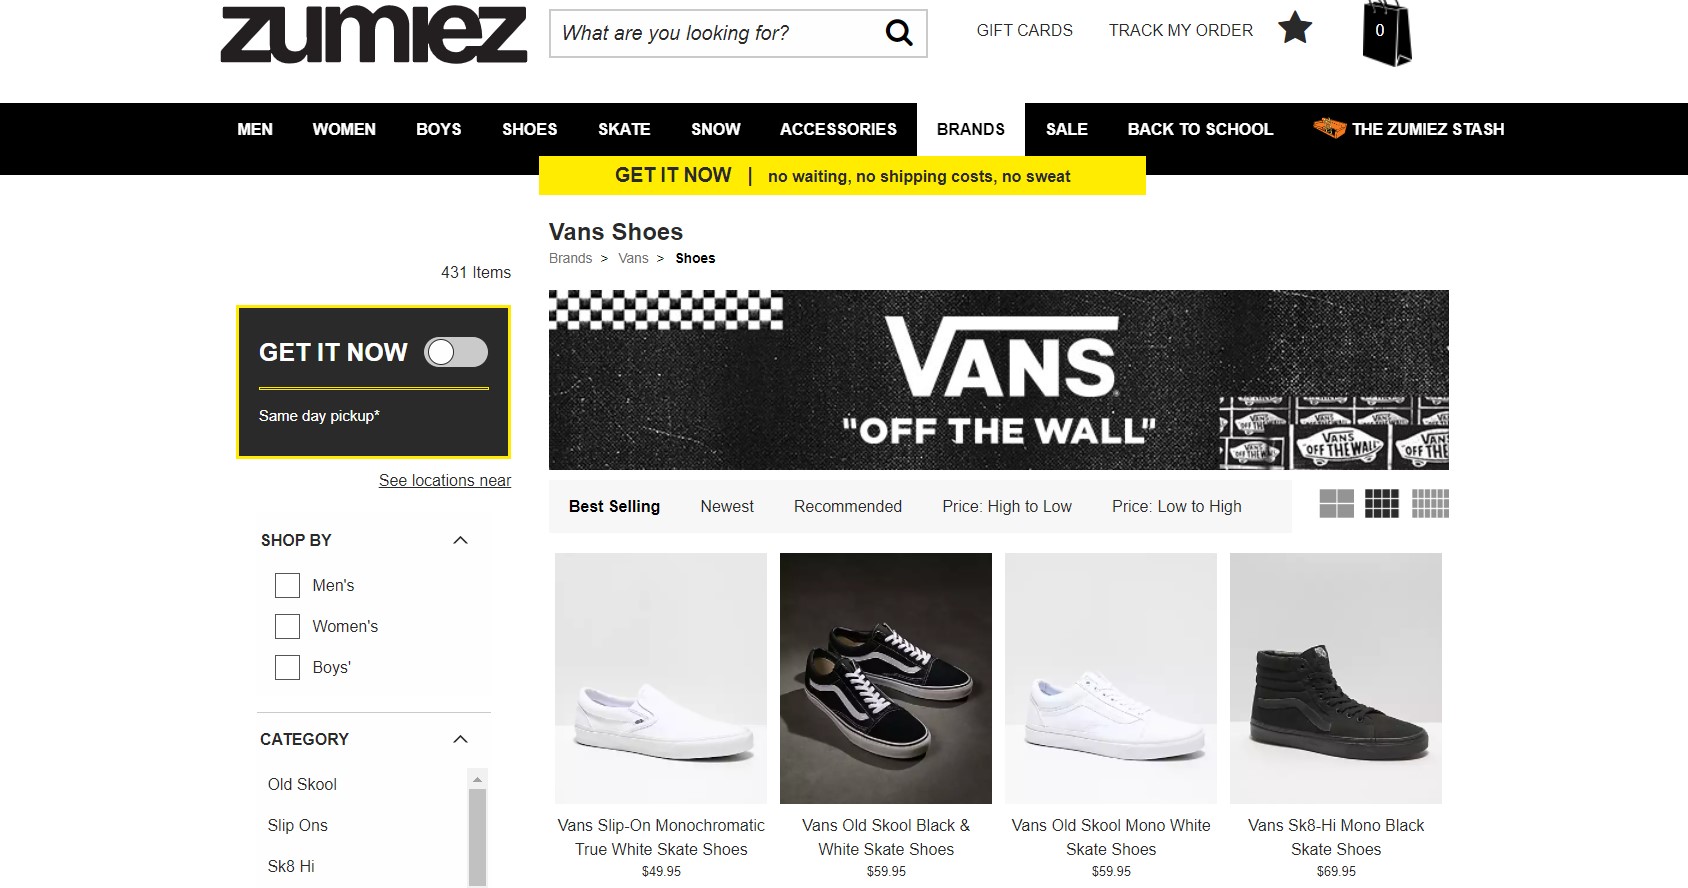Image resolution: width=1688 pixels, height=888 pixels.
Task: Click the search magnifying glass icon
Action: tap(897, 32)
